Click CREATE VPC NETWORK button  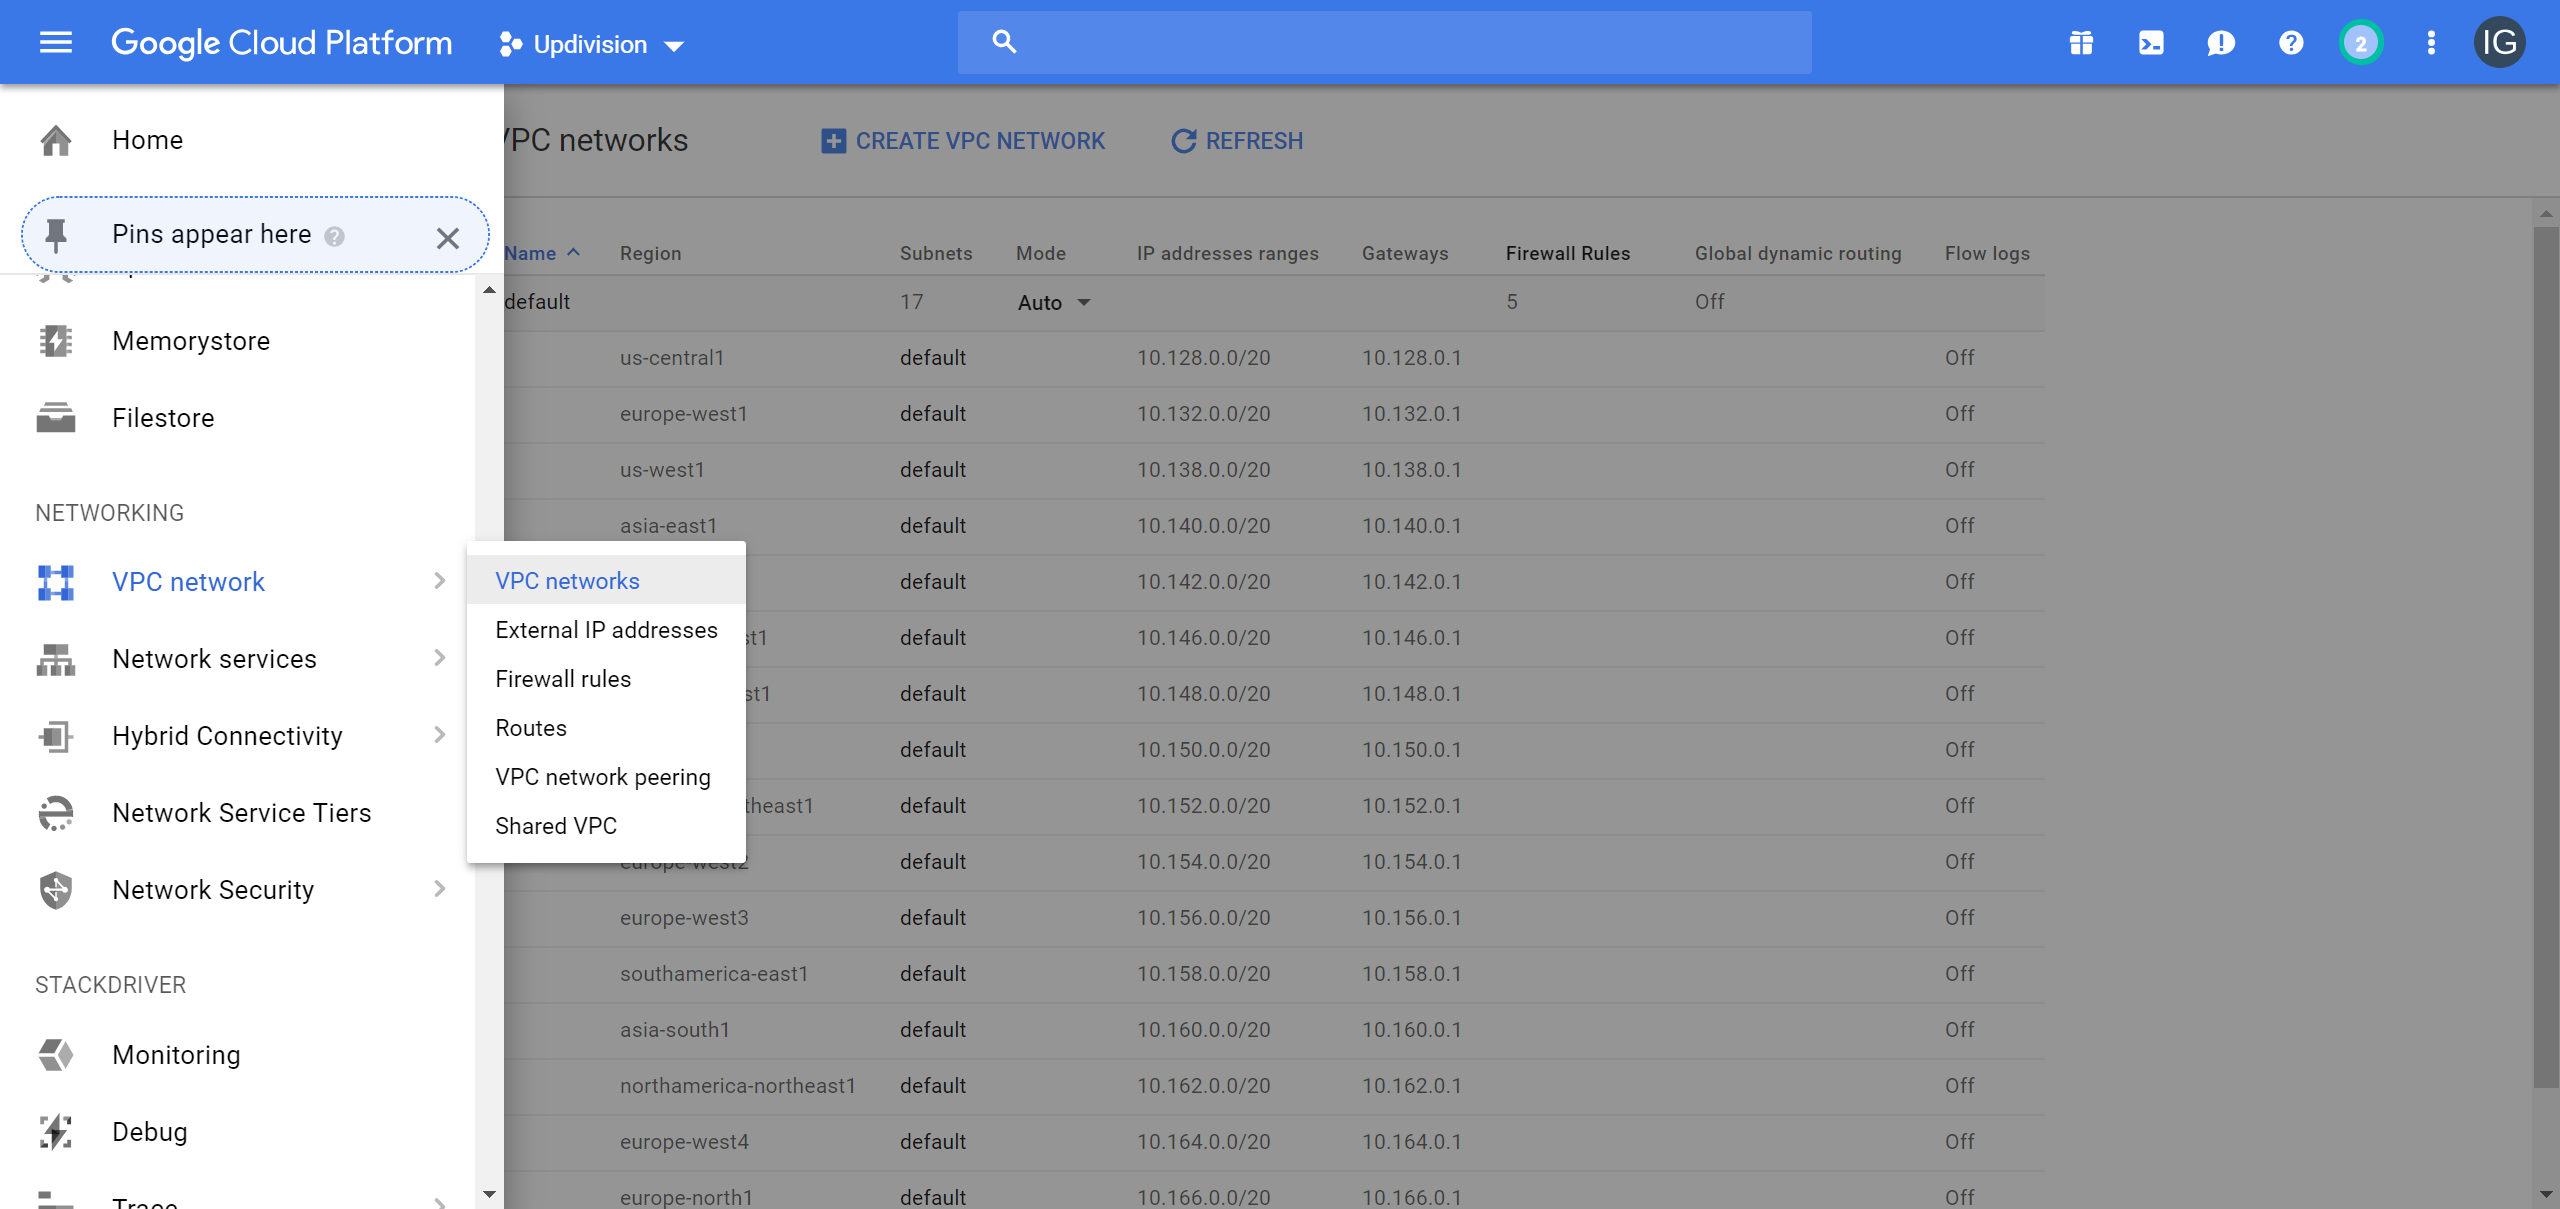[x=963, y=141]
